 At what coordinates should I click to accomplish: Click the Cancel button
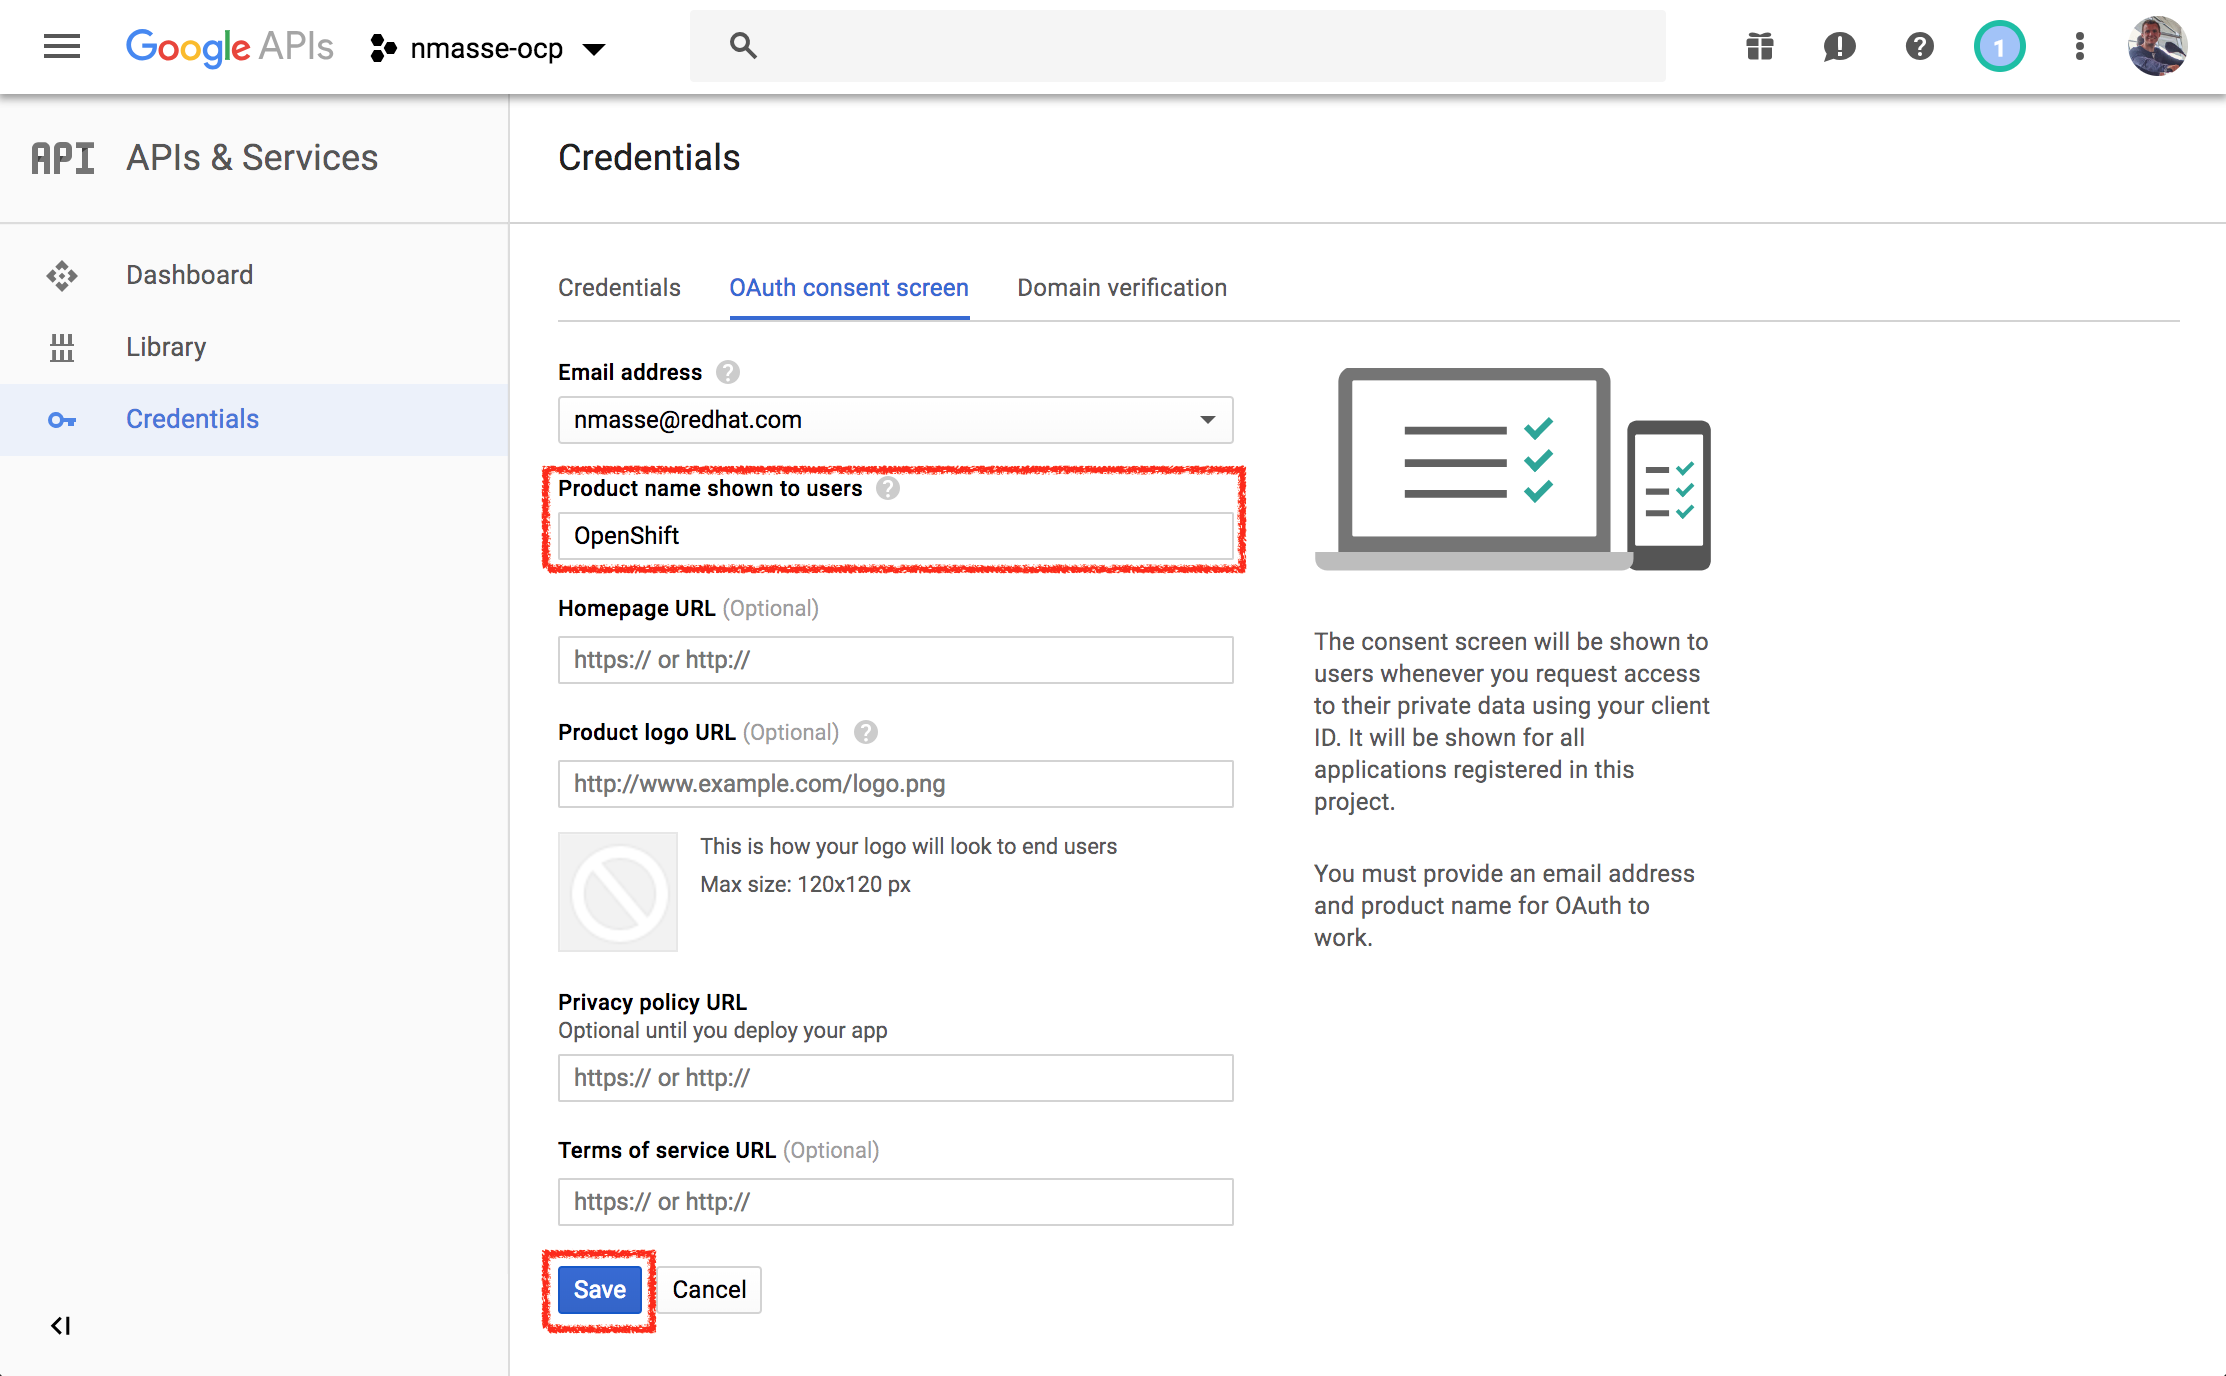coord(709,1290)
